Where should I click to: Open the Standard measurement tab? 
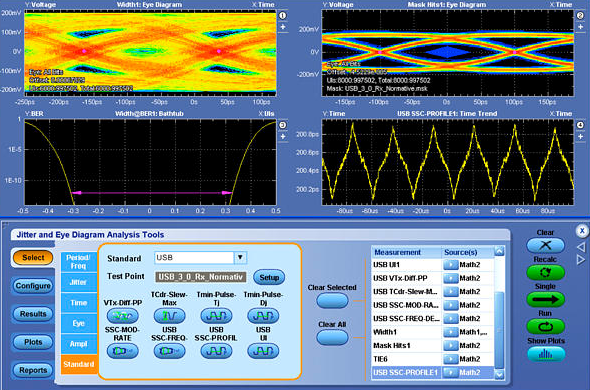tap(78, 364)
